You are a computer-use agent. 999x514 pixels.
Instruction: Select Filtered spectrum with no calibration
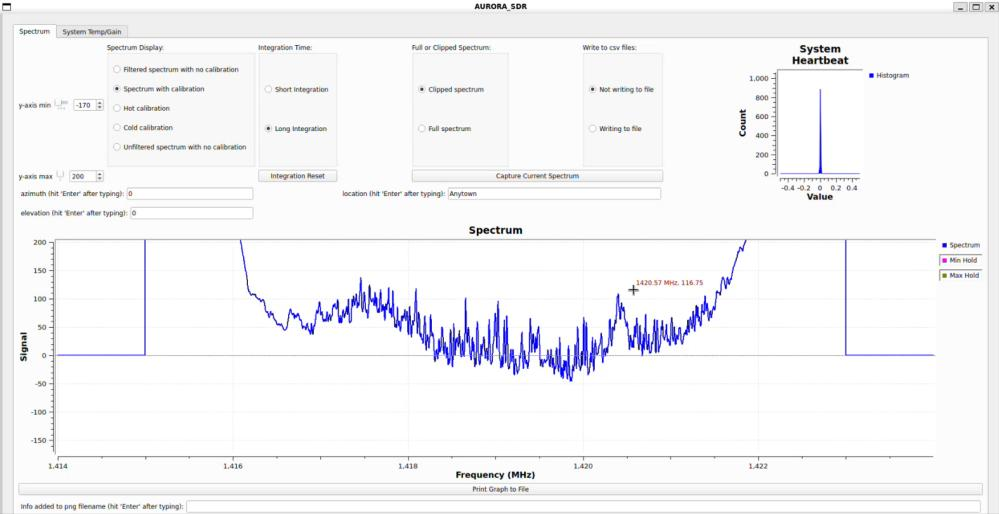click(175, 69)
